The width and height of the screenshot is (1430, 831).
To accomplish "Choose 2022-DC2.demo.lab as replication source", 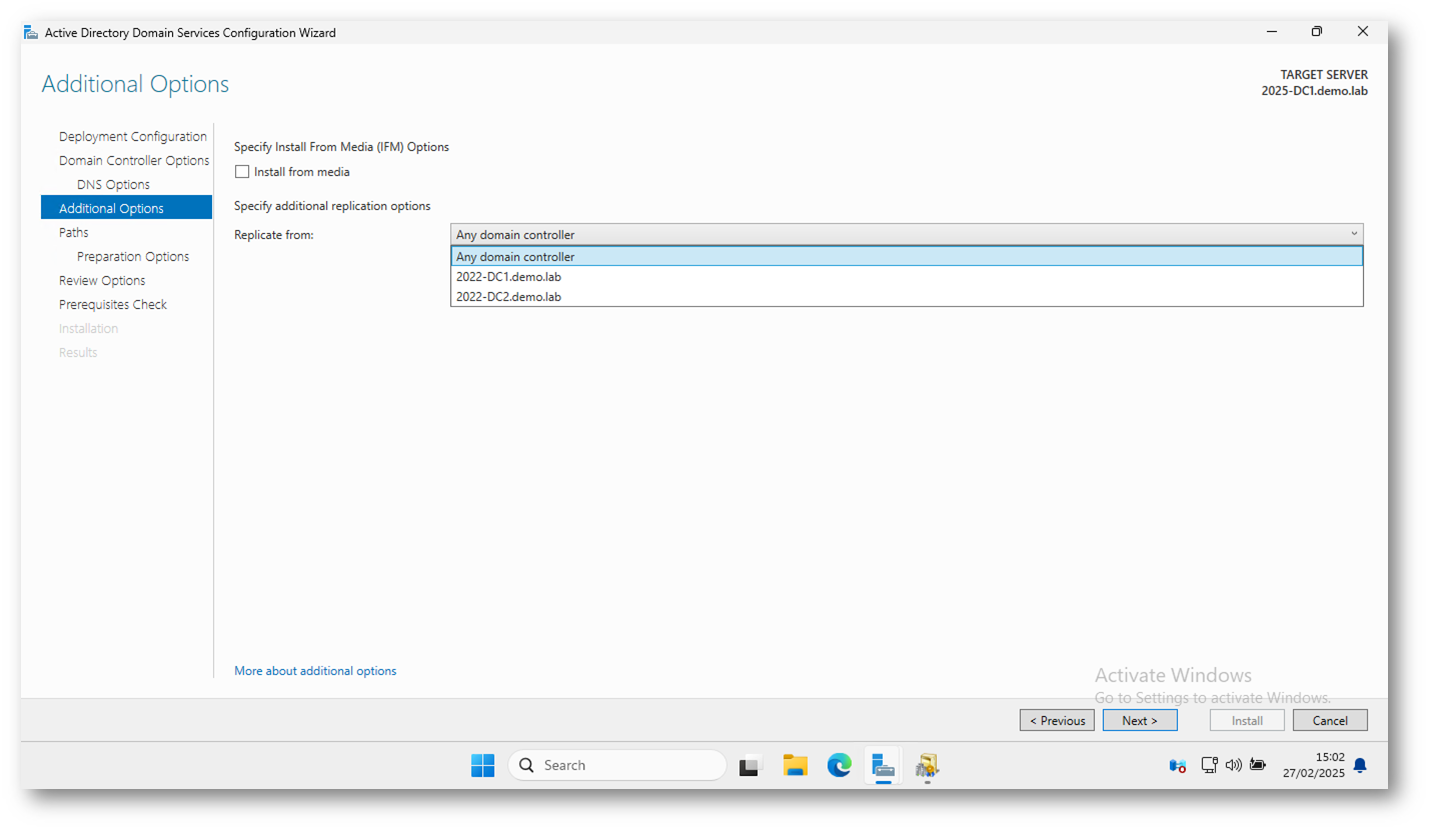I will [907, 297].
